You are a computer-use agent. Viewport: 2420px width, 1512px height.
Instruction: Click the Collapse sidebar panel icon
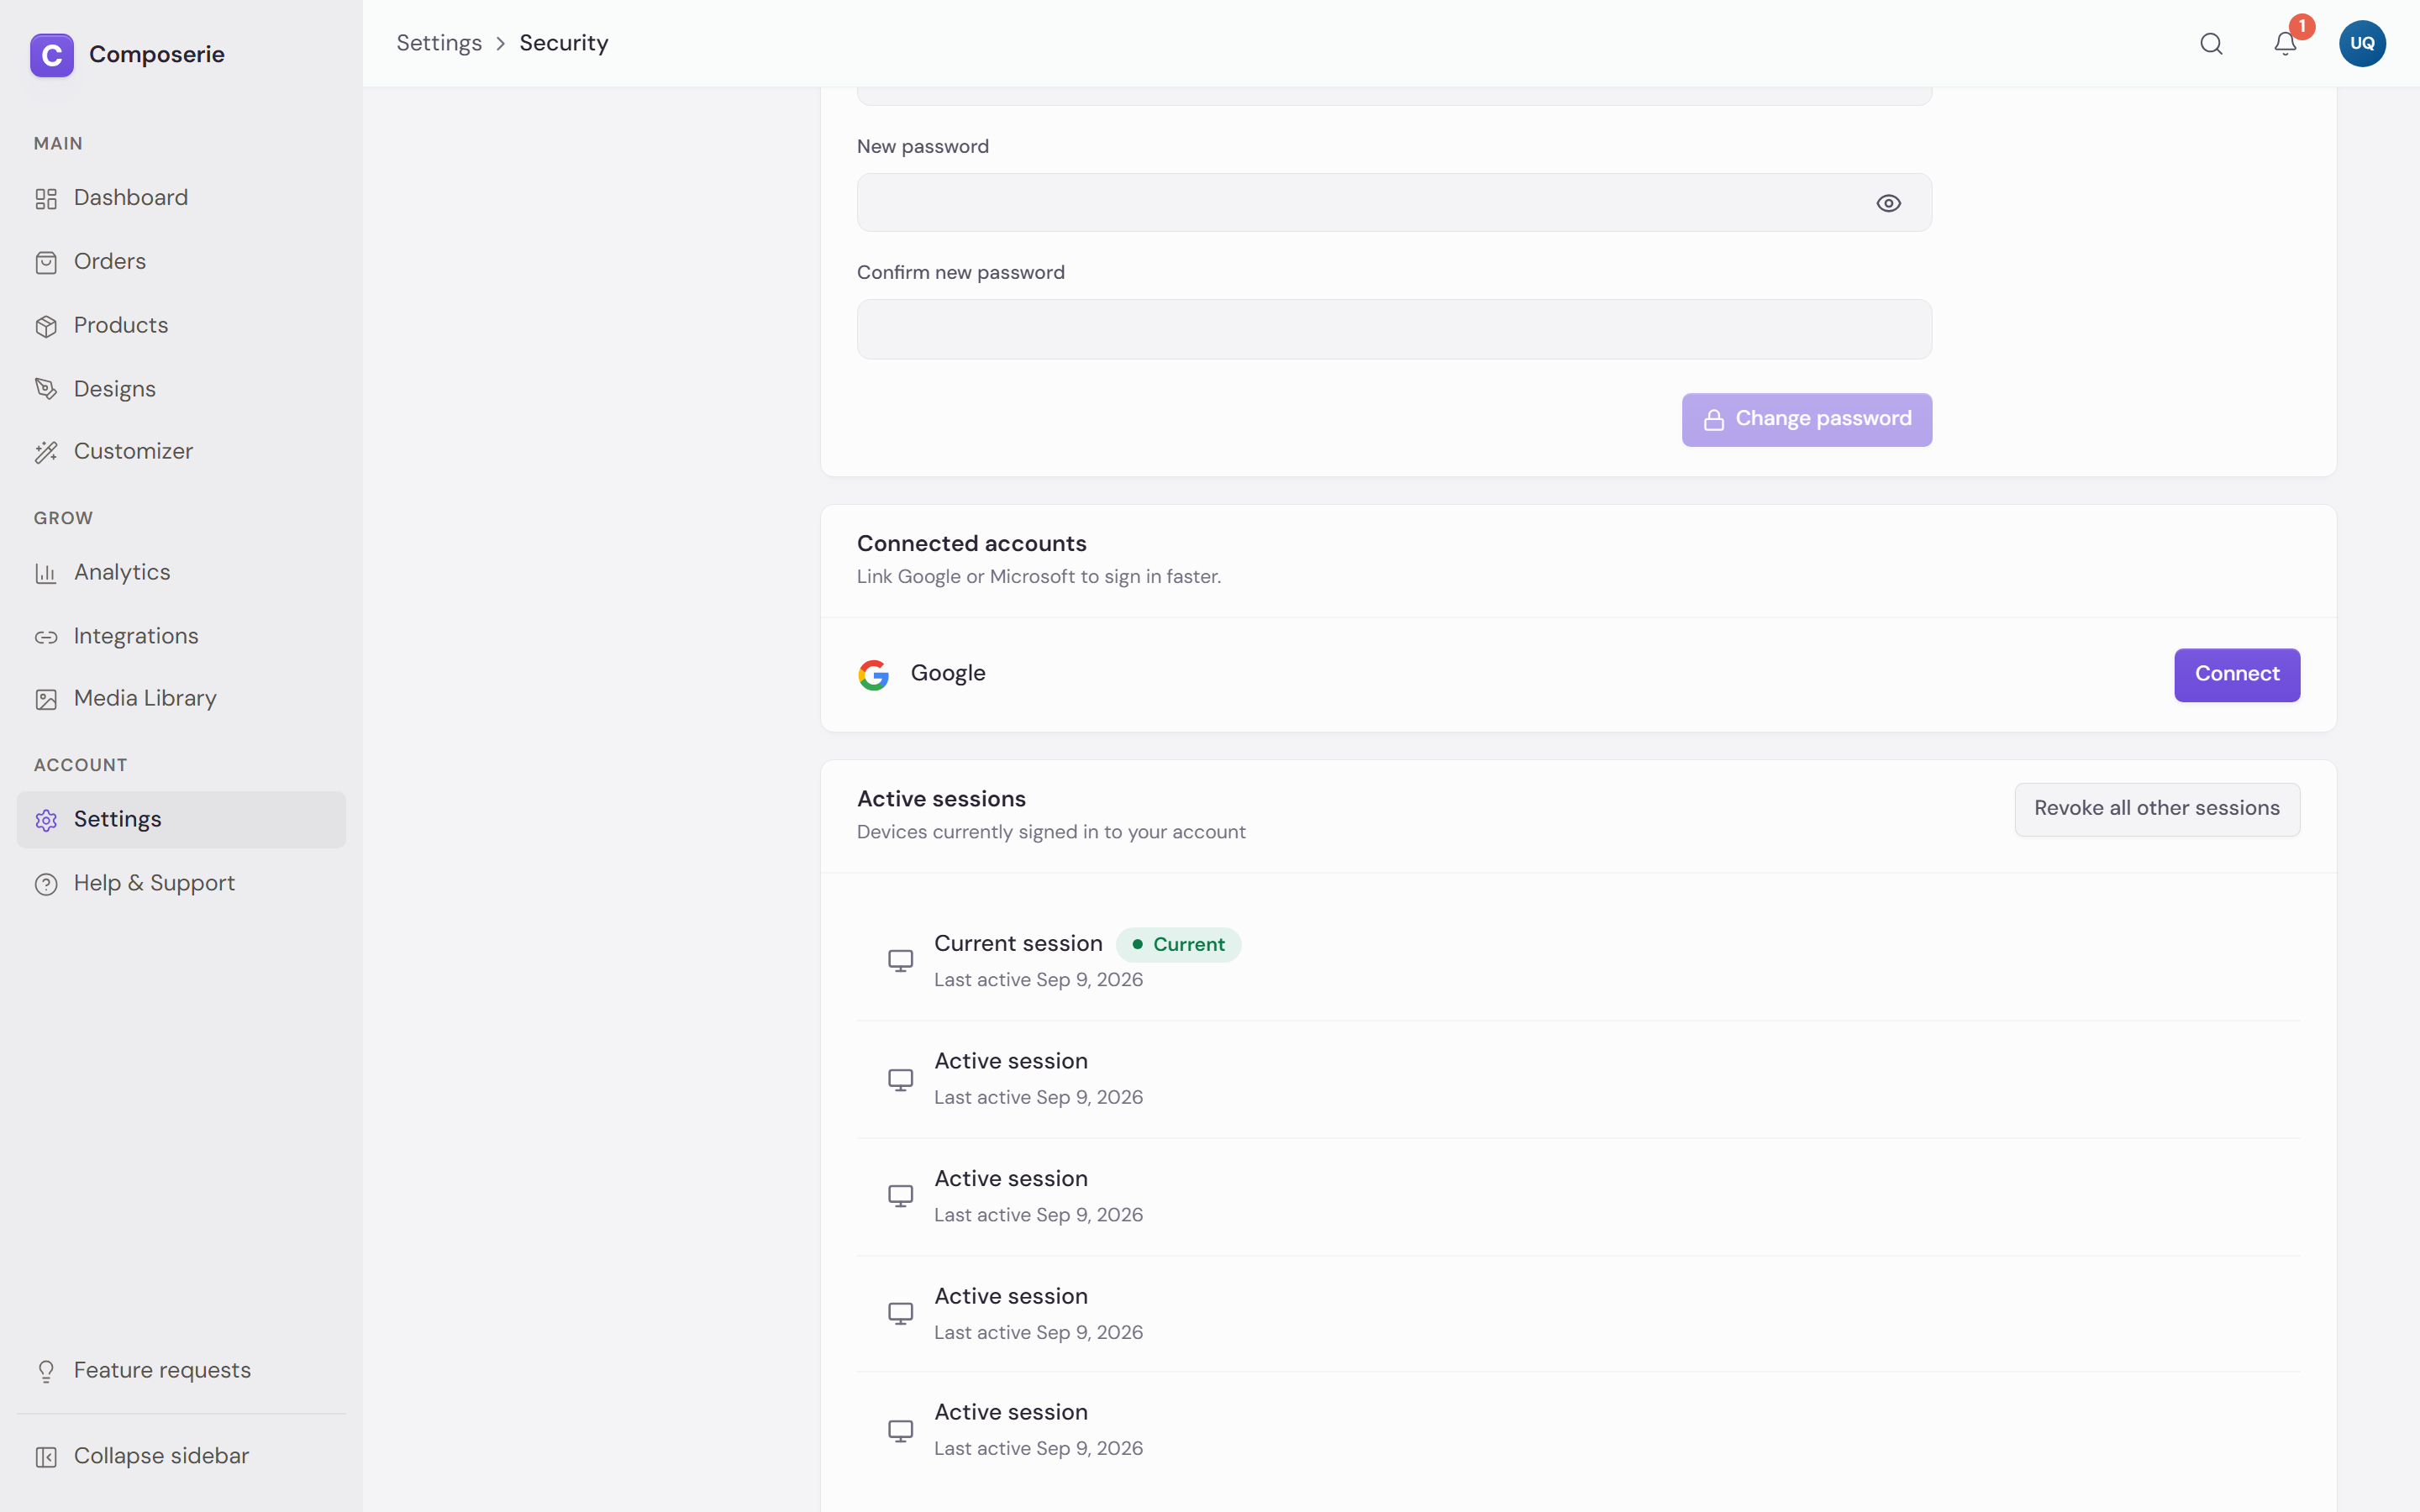(46, 1457)
